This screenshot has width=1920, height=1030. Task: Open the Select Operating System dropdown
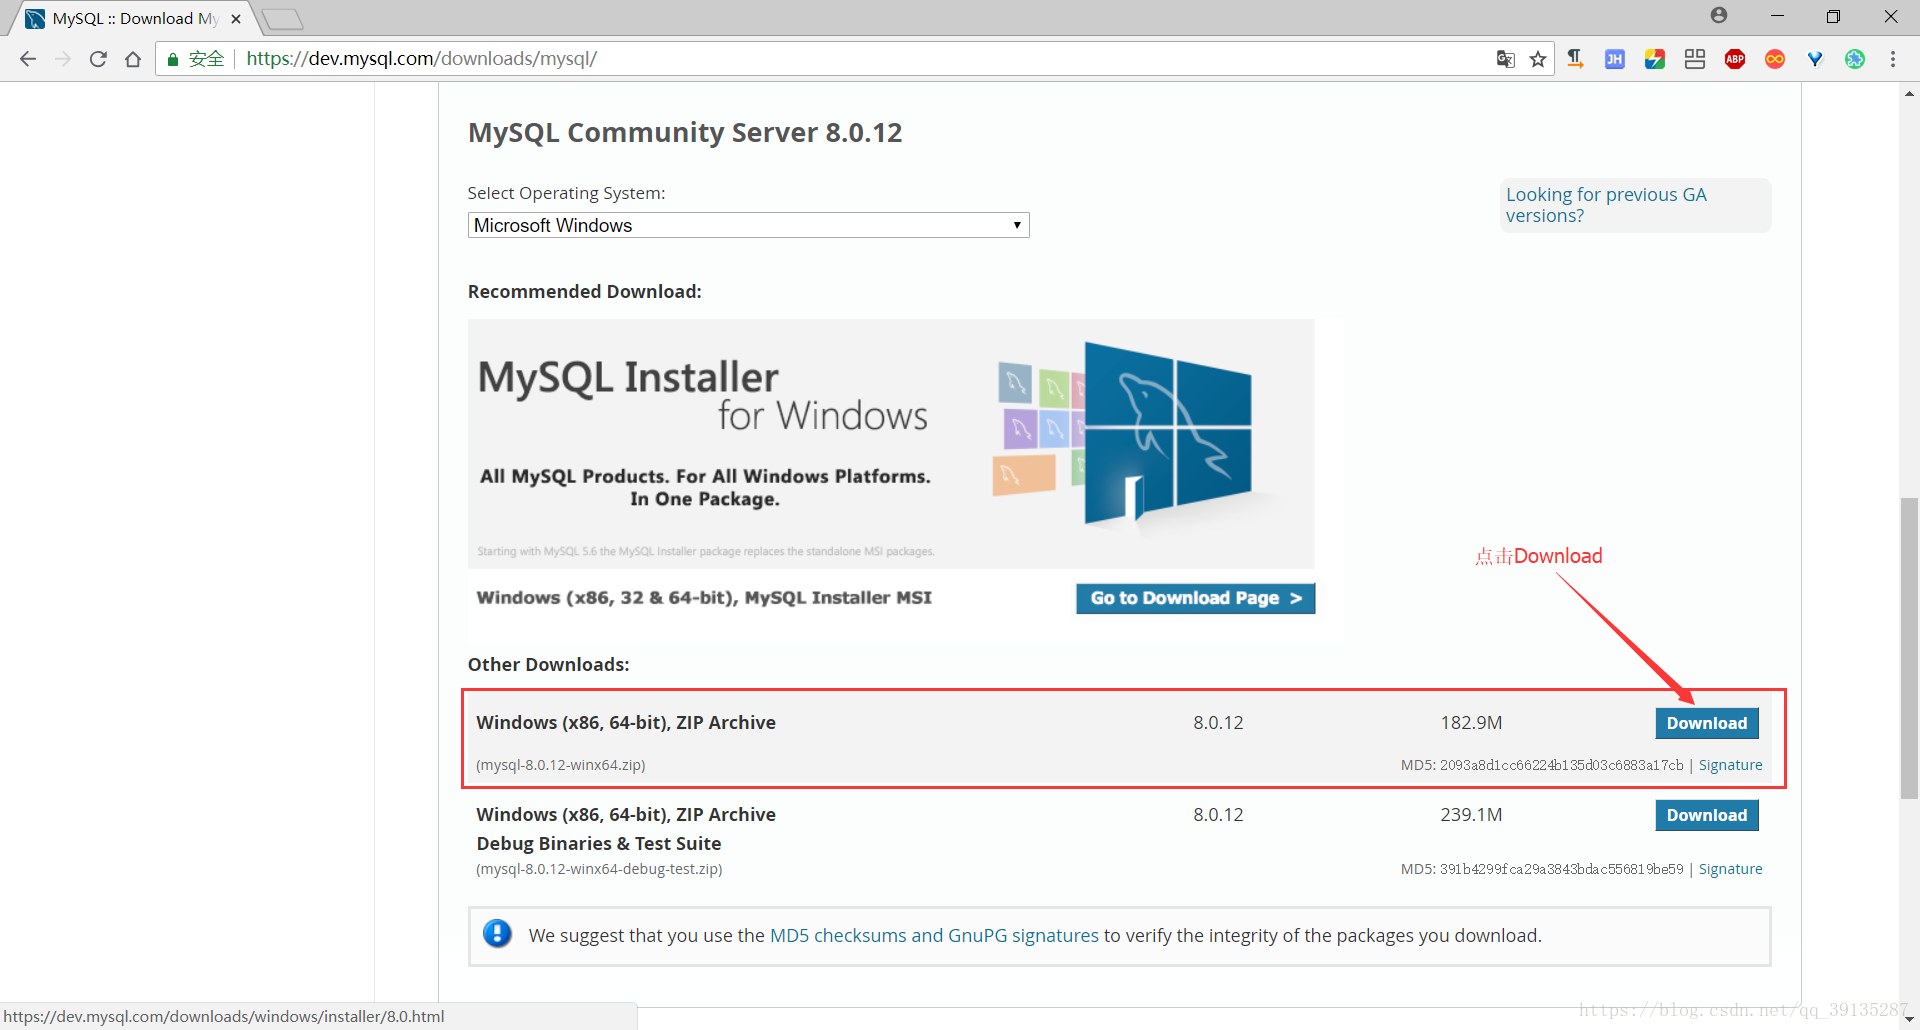748,225
